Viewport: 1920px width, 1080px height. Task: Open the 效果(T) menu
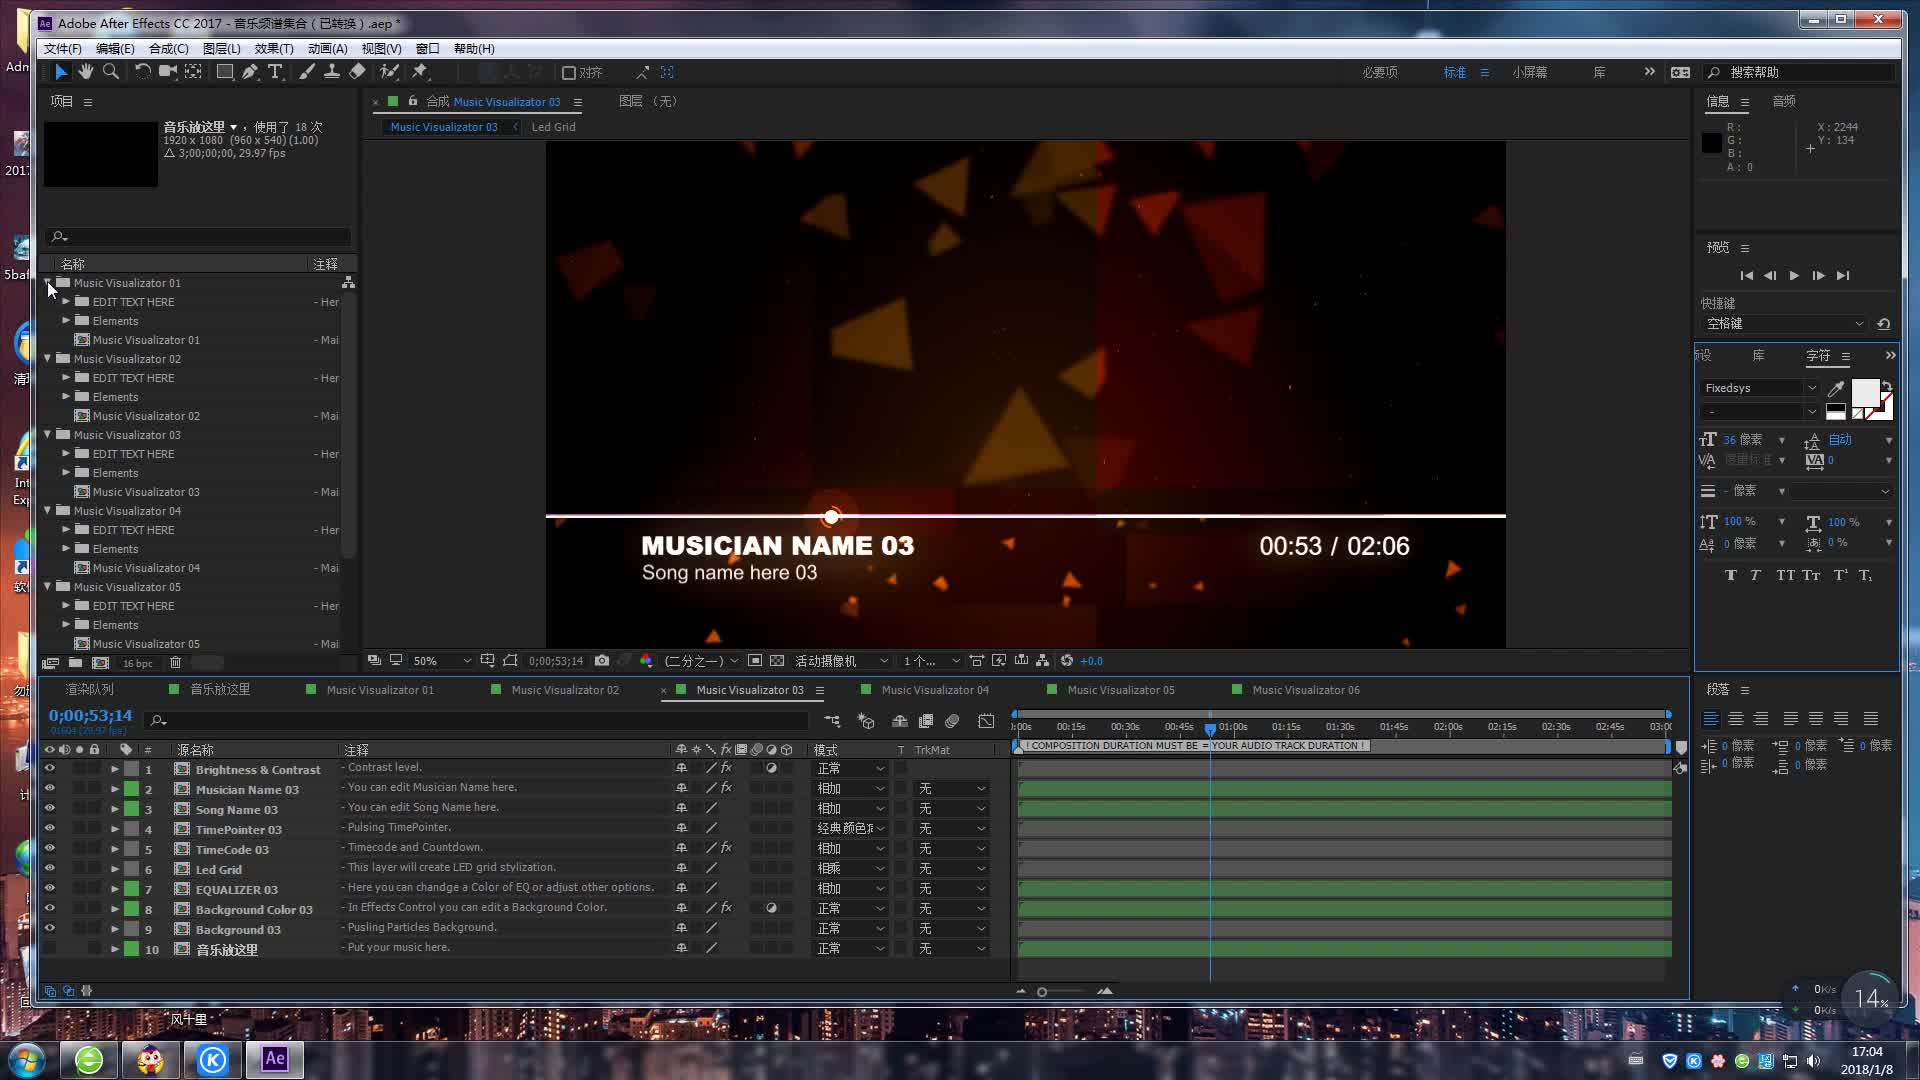coord(274,48)
